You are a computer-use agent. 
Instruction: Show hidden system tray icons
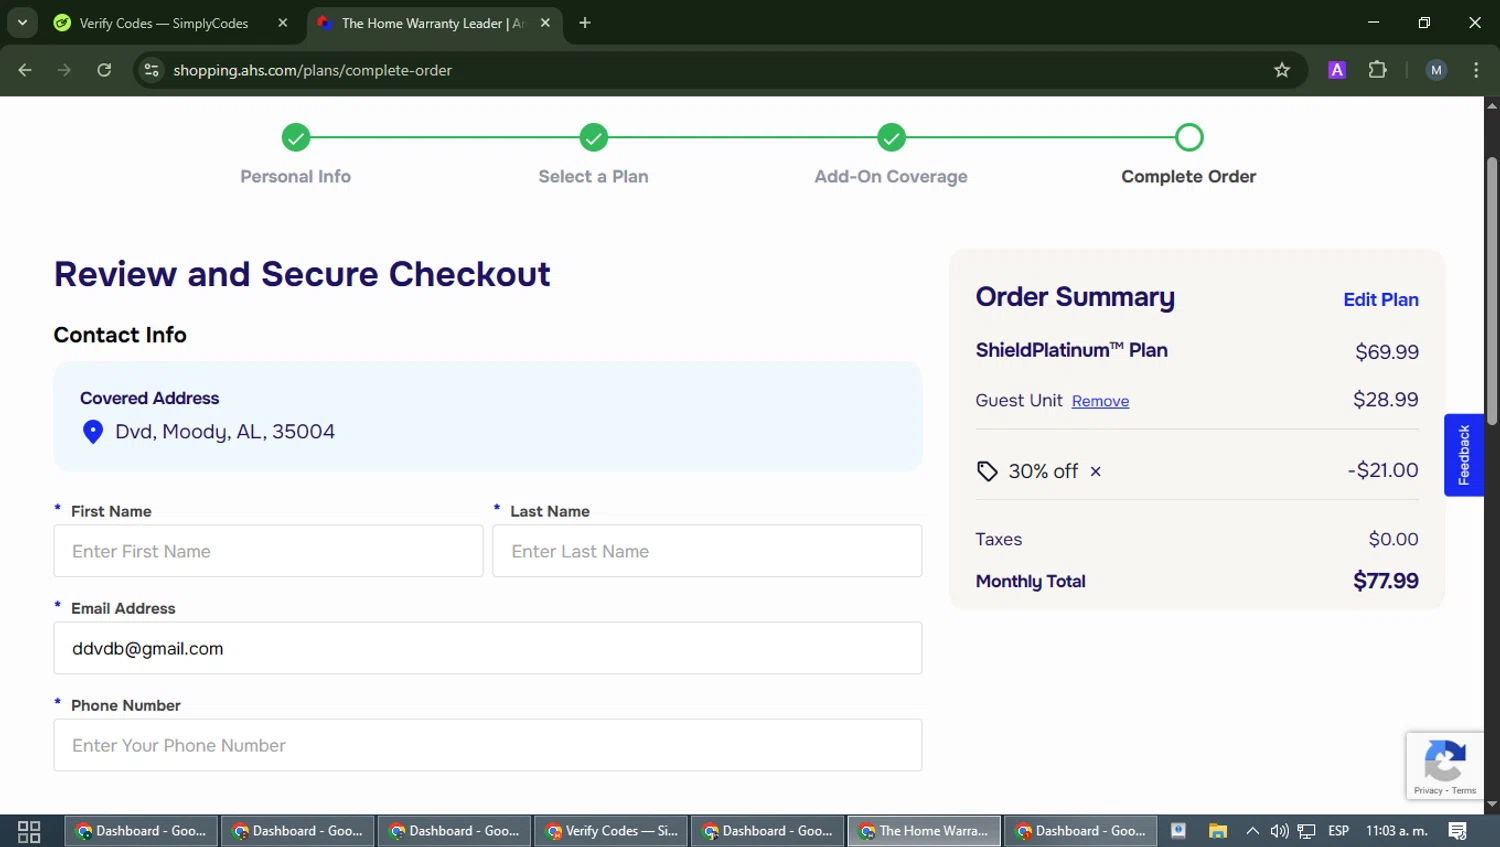(x=1252, y=831)
